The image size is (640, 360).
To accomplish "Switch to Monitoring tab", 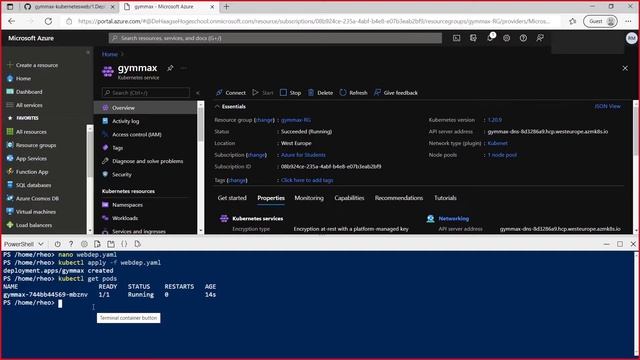I will [309, 198].
